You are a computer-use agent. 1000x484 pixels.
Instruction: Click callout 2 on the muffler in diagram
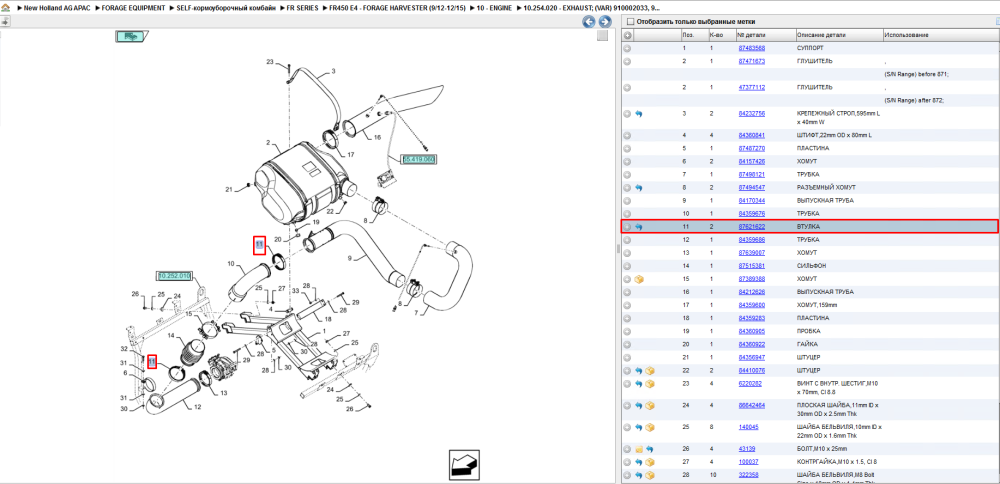click(x=268, y=142)
